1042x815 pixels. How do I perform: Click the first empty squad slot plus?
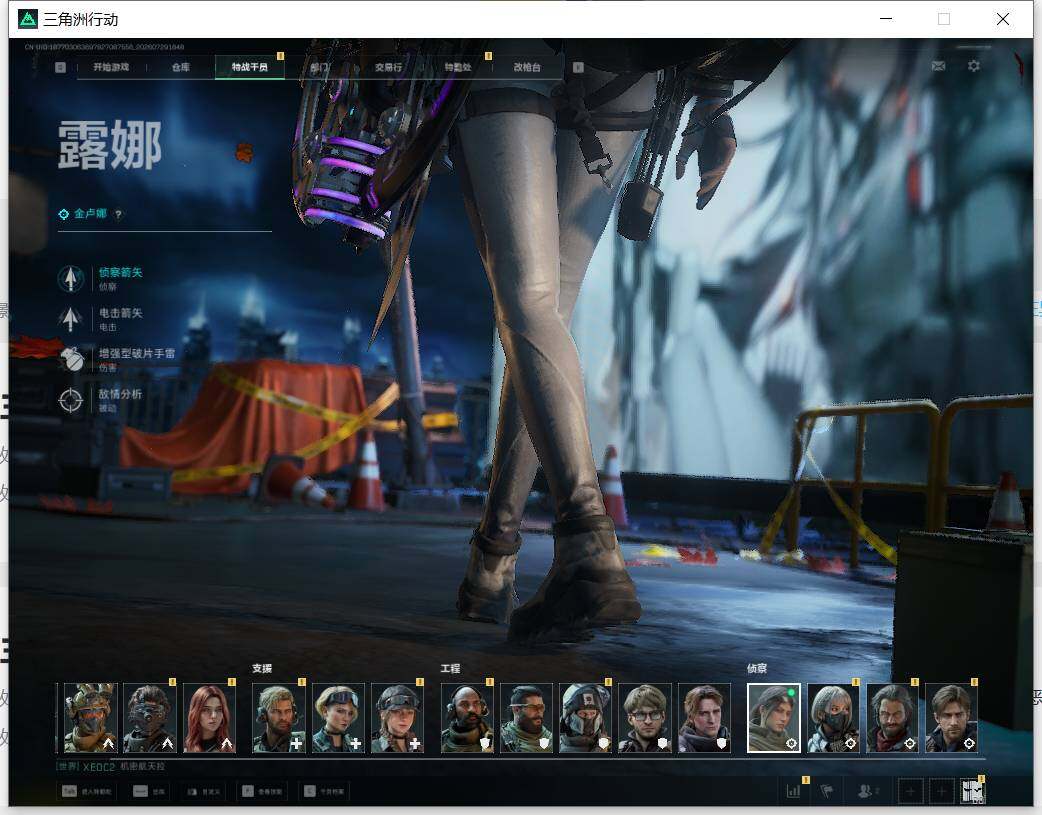(910, 791)
